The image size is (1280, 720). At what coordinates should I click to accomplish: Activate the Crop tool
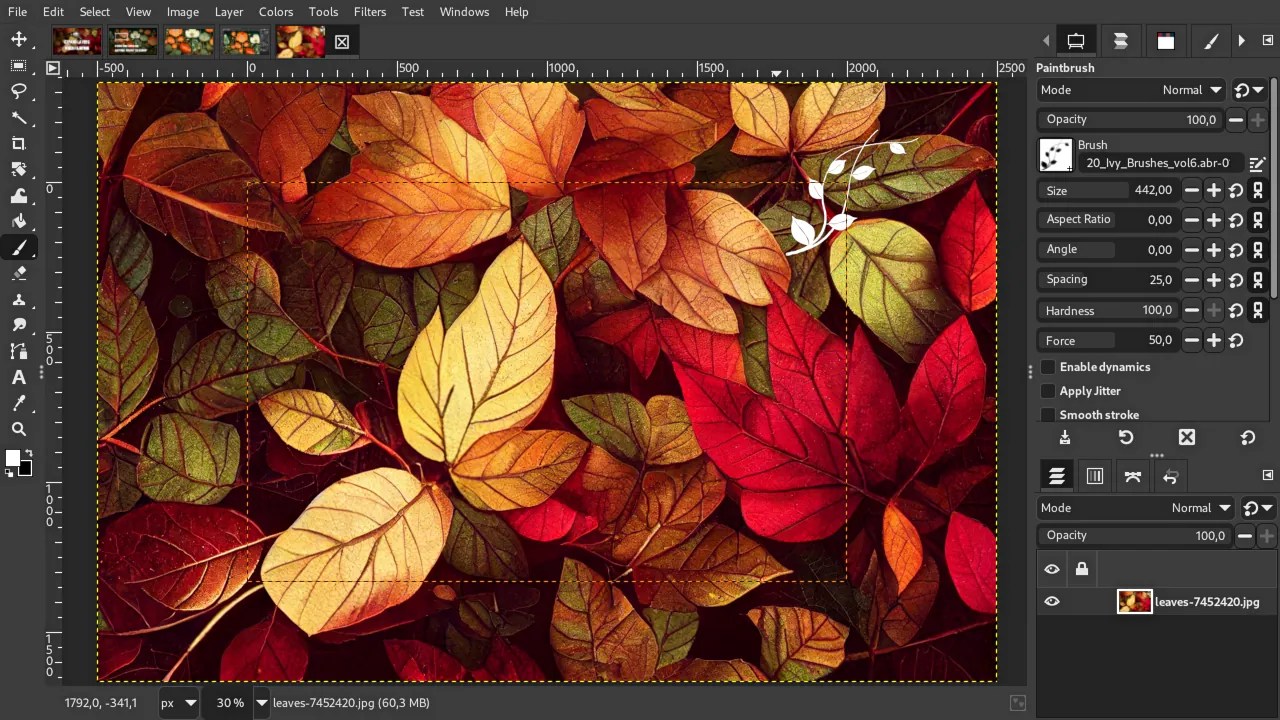tap(20, 143)
